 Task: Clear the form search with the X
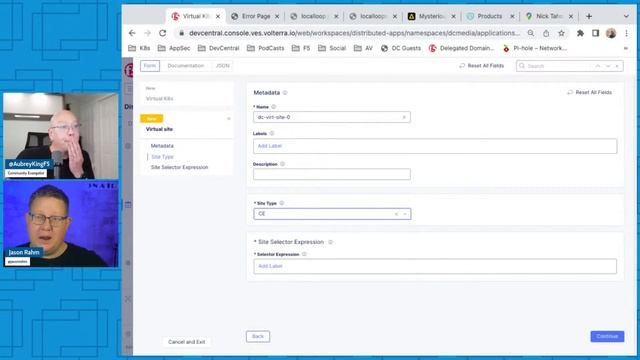click(617, 66)
